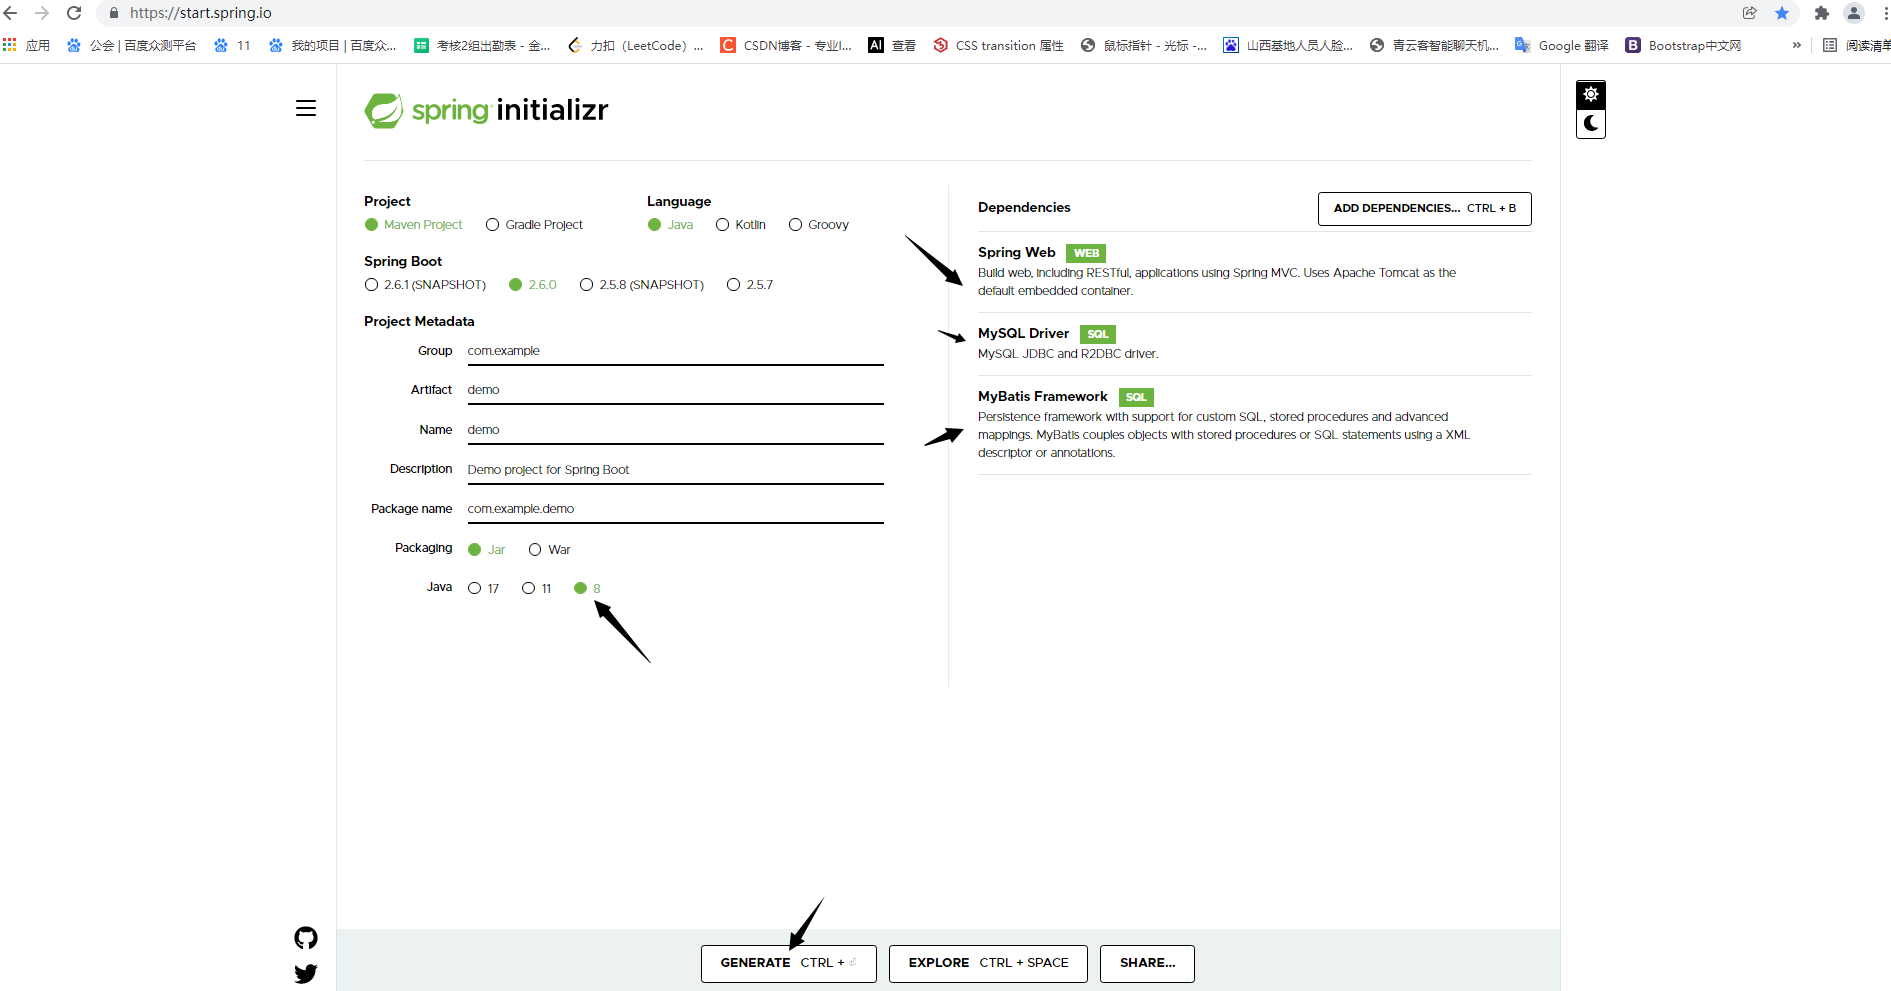The width and height of the screenshot is (1891, 991).
Task: Open the CSS transition 属性 bookmark
Action: [998, 45]
